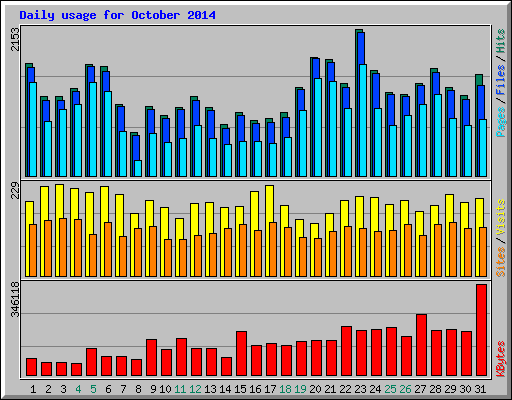This screenshot has width=512, height=400.
Task: Select day label 13 on the axis
Action: [210, 389]
